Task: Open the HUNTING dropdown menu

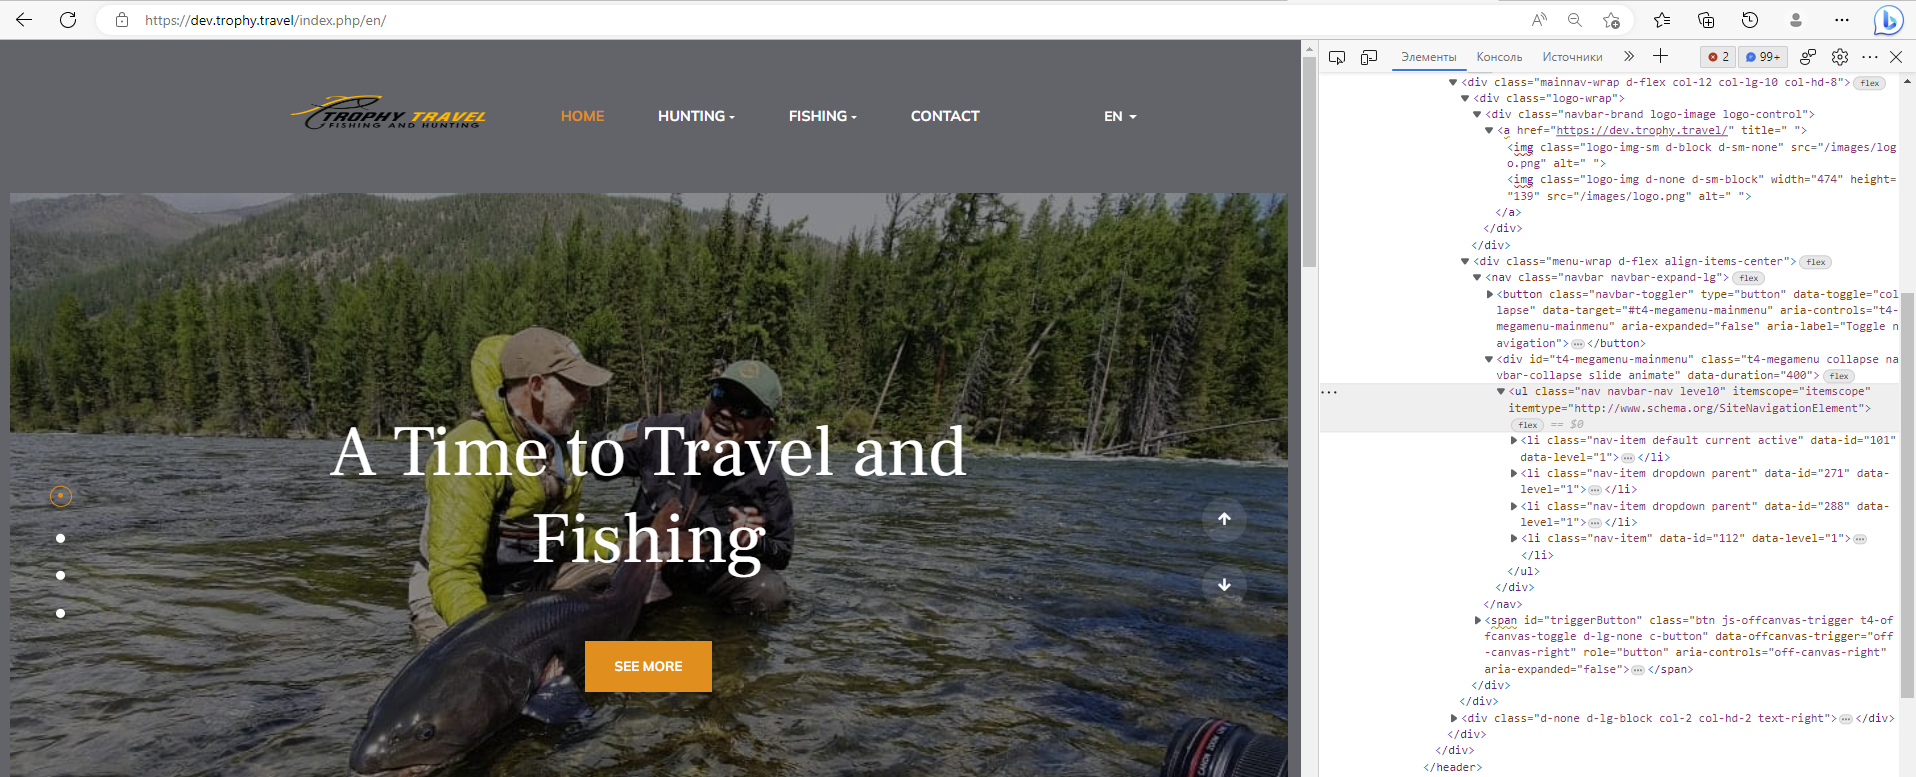Action: (x=696, y=116)
